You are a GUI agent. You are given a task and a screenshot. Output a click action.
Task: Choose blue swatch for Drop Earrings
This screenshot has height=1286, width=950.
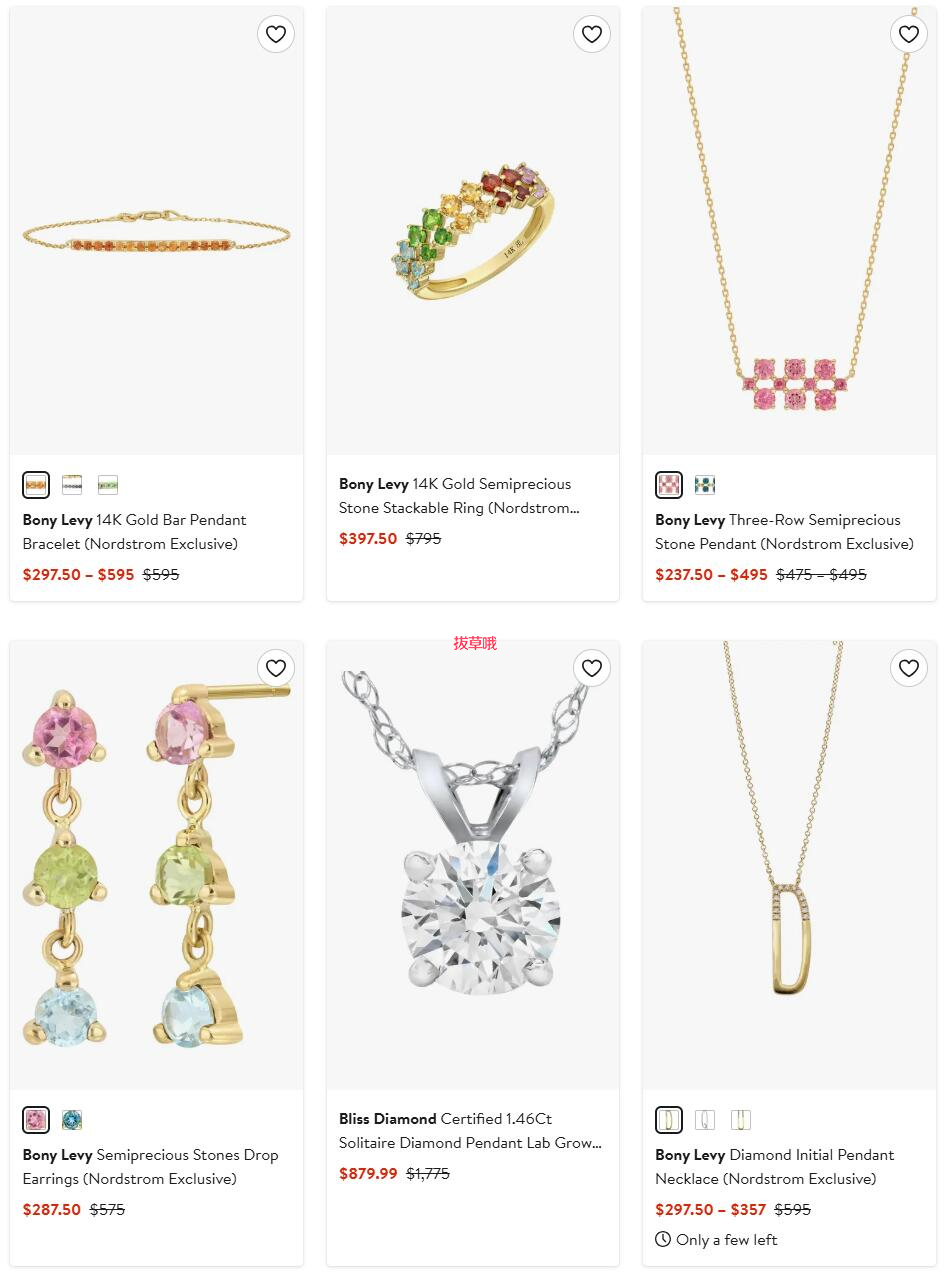point(72,1120)
